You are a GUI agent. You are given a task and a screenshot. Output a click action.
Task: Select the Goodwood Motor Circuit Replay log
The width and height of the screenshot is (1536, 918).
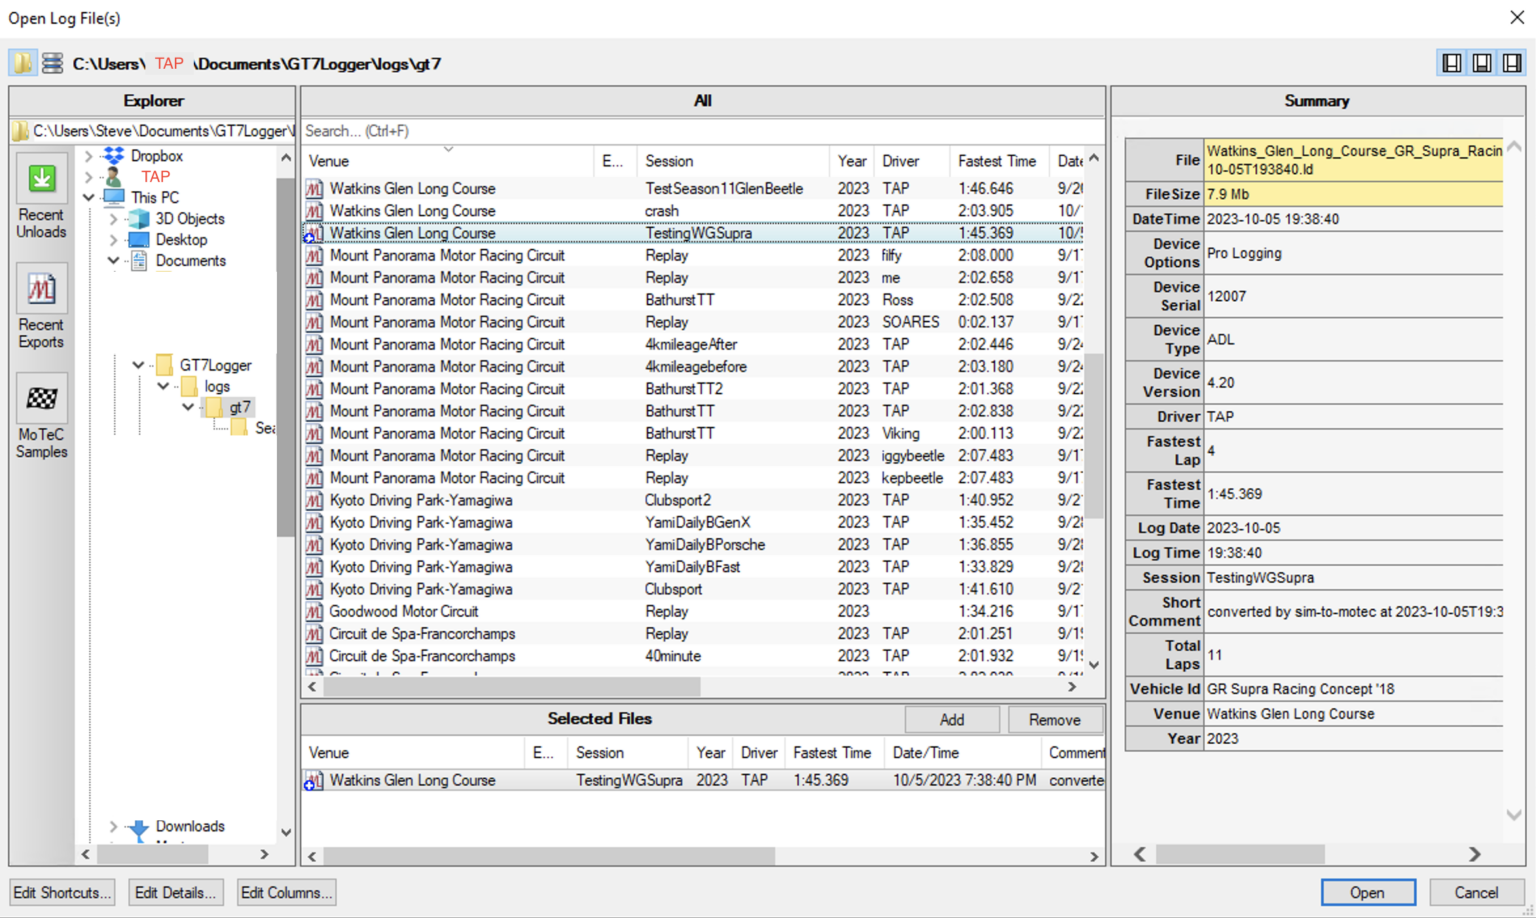[404, 611]
